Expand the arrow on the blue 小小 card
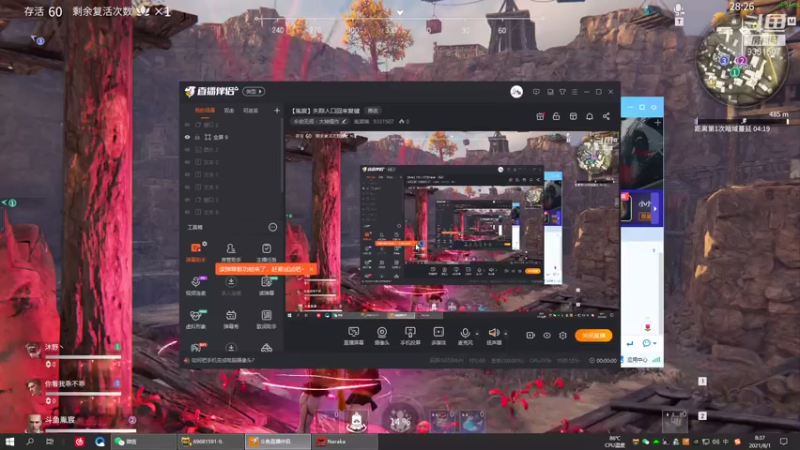 [655, 209]
